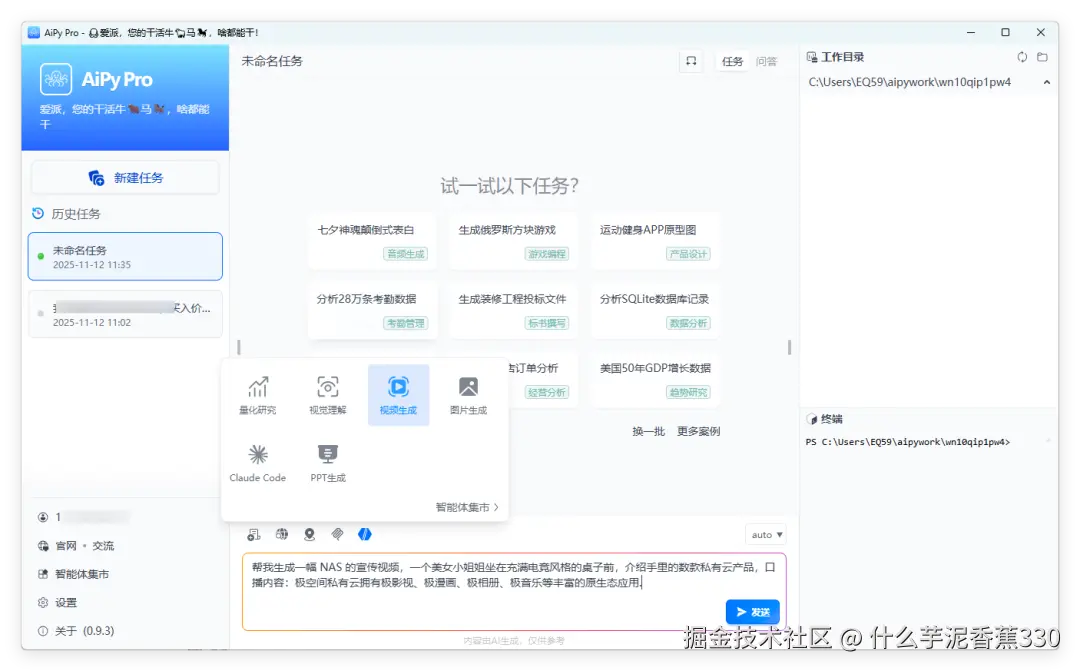This screenshot has width=1080, height=671.
Task: Pick the 美国50年GDP增长数据 suggestion card
Action: (654, 378)
